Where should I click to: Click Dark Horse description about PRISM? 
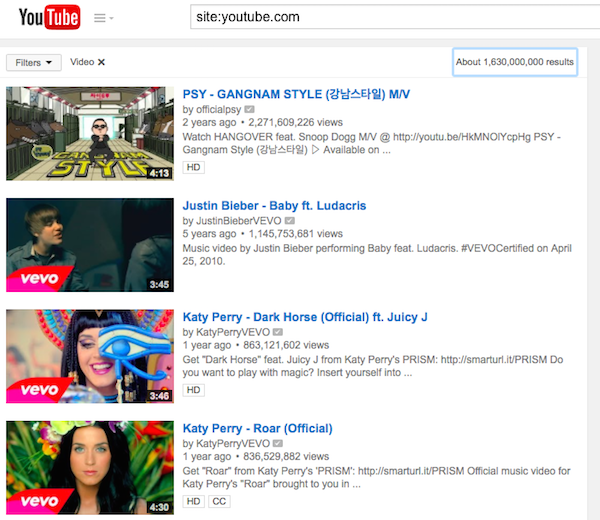click(x=373, y=366)
